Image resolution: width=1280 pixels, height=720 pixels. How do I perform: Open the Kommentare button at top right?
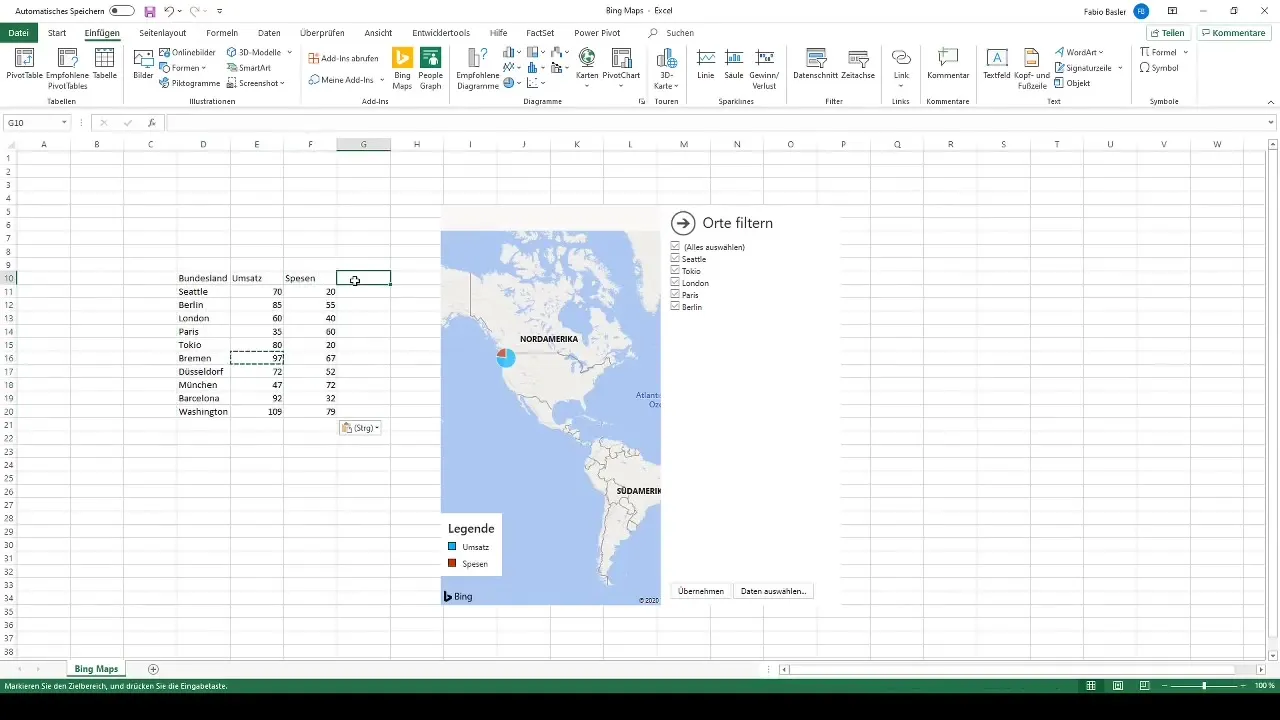1234,33
